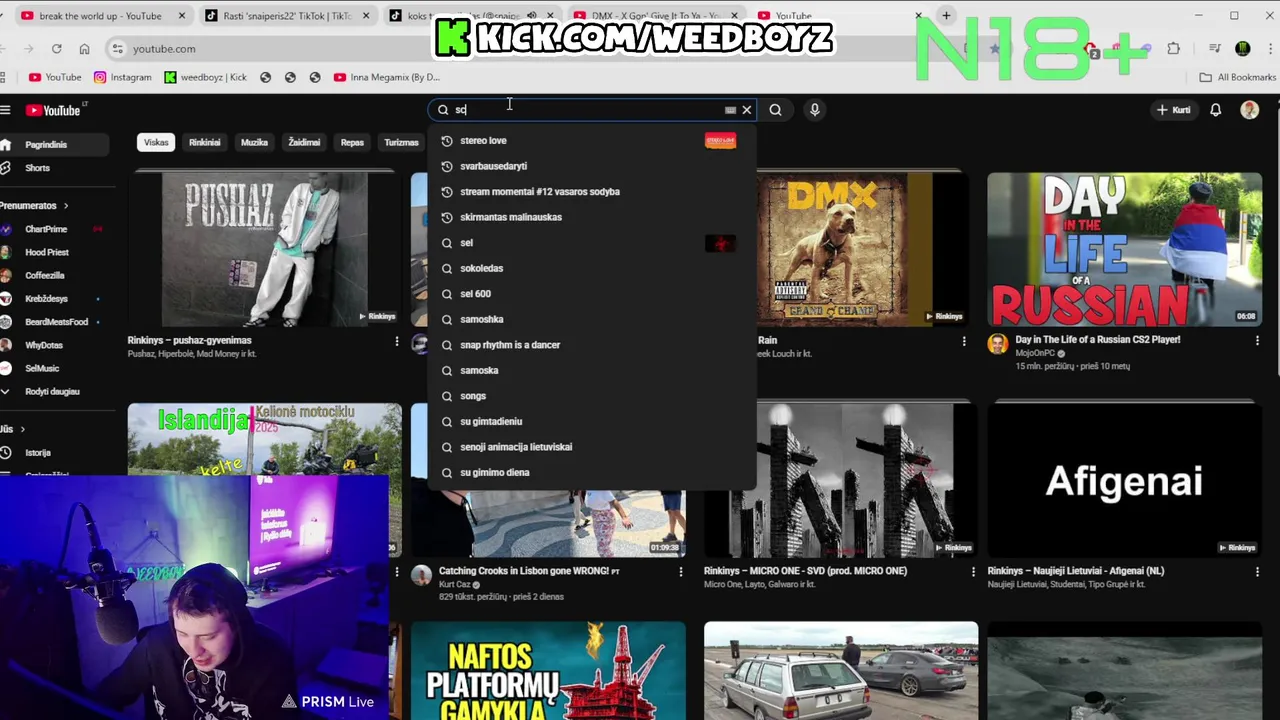Choose the 'svarbausedaryti' suggestion
1280x720 pixels.
click(x=592, y=166)
